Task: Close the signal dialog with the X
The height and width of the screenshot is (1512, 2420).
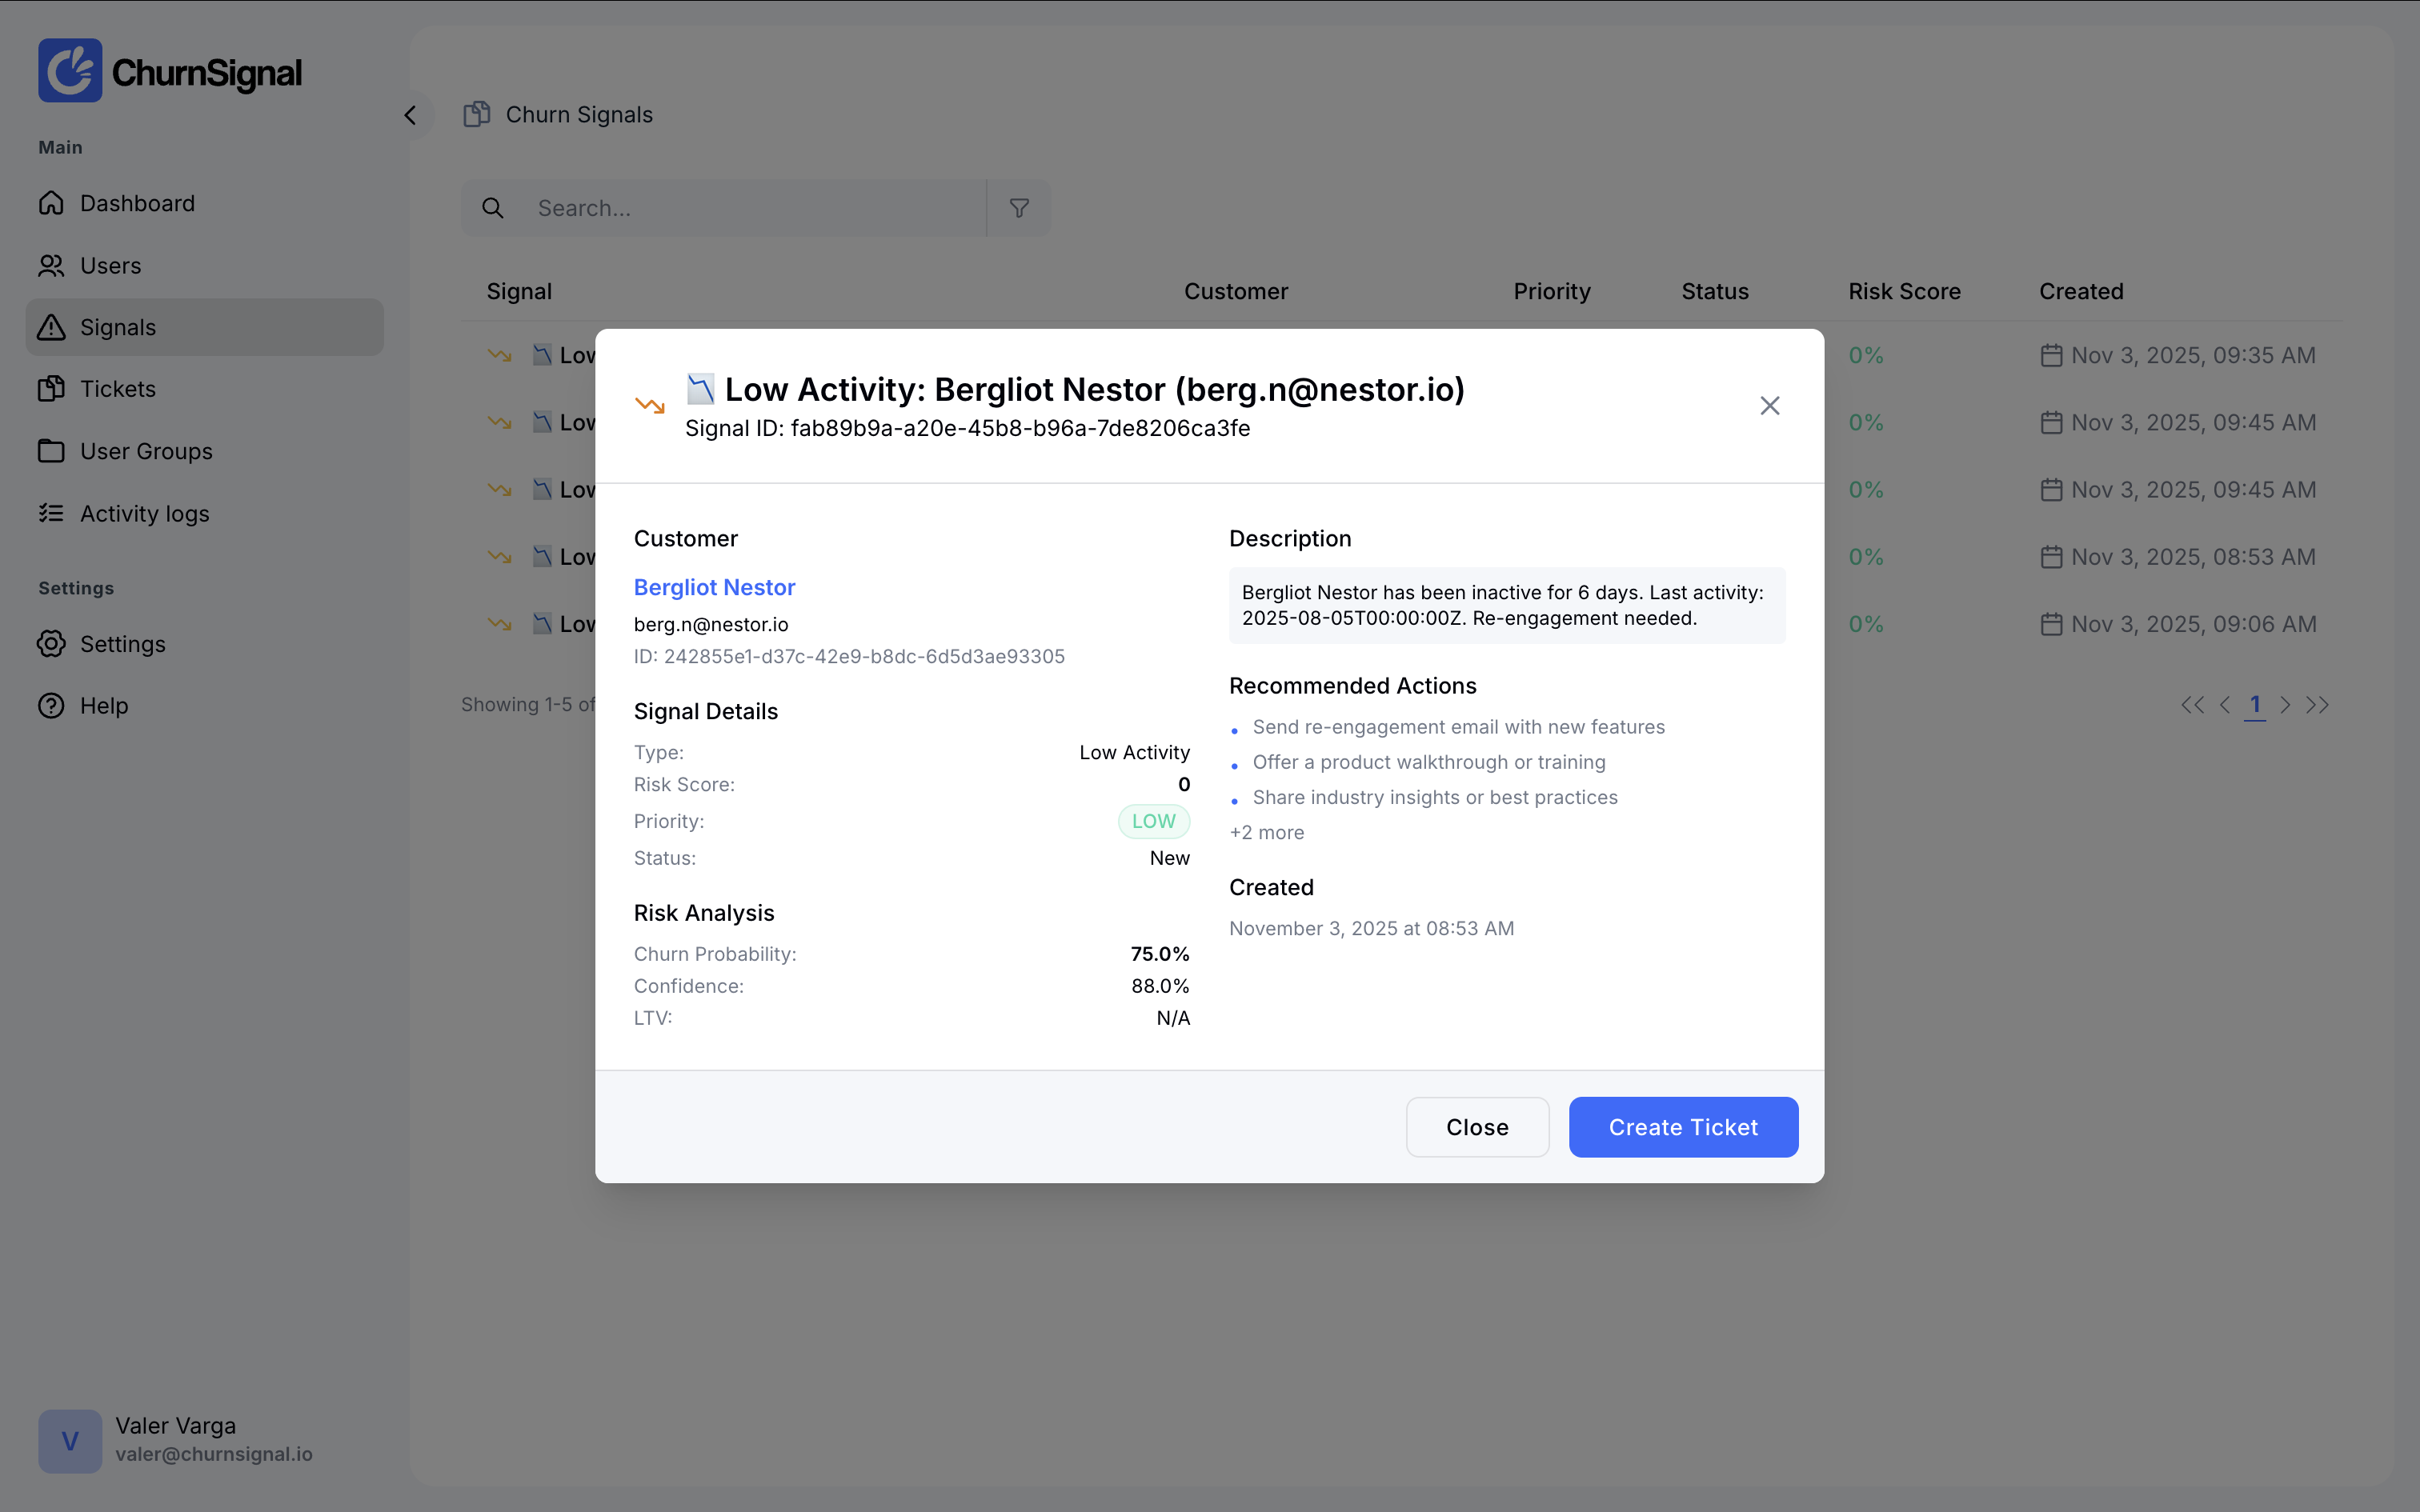Action: tap(1769, 406)
